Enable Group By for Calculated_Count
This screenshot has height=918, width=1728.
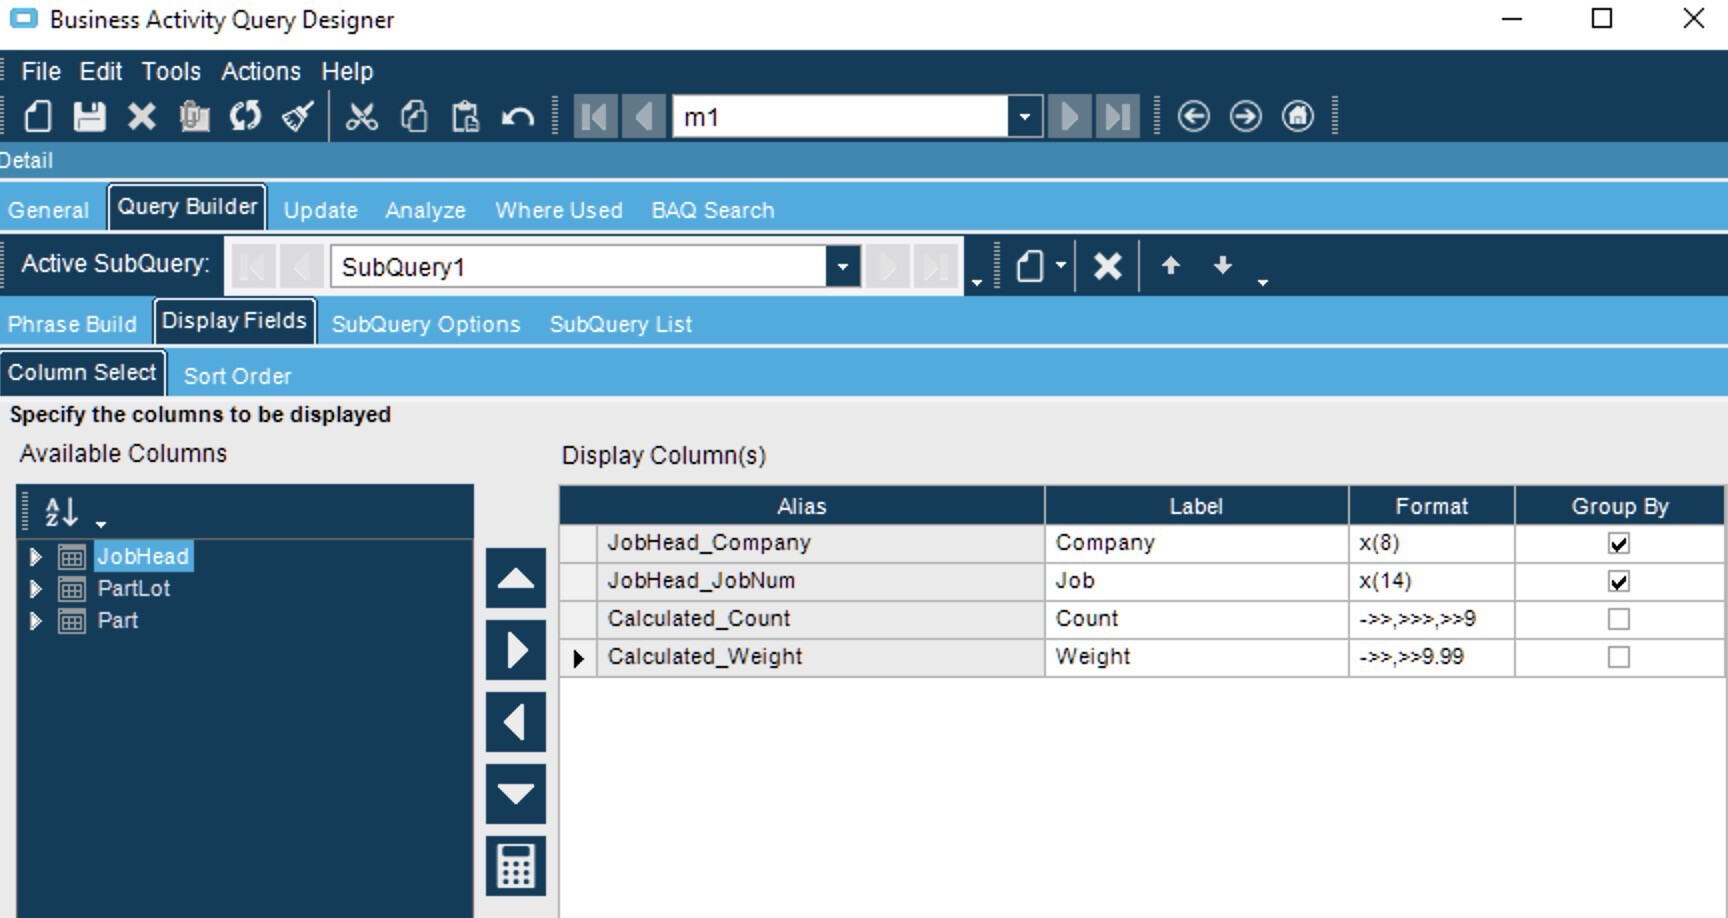(1618, 619)
